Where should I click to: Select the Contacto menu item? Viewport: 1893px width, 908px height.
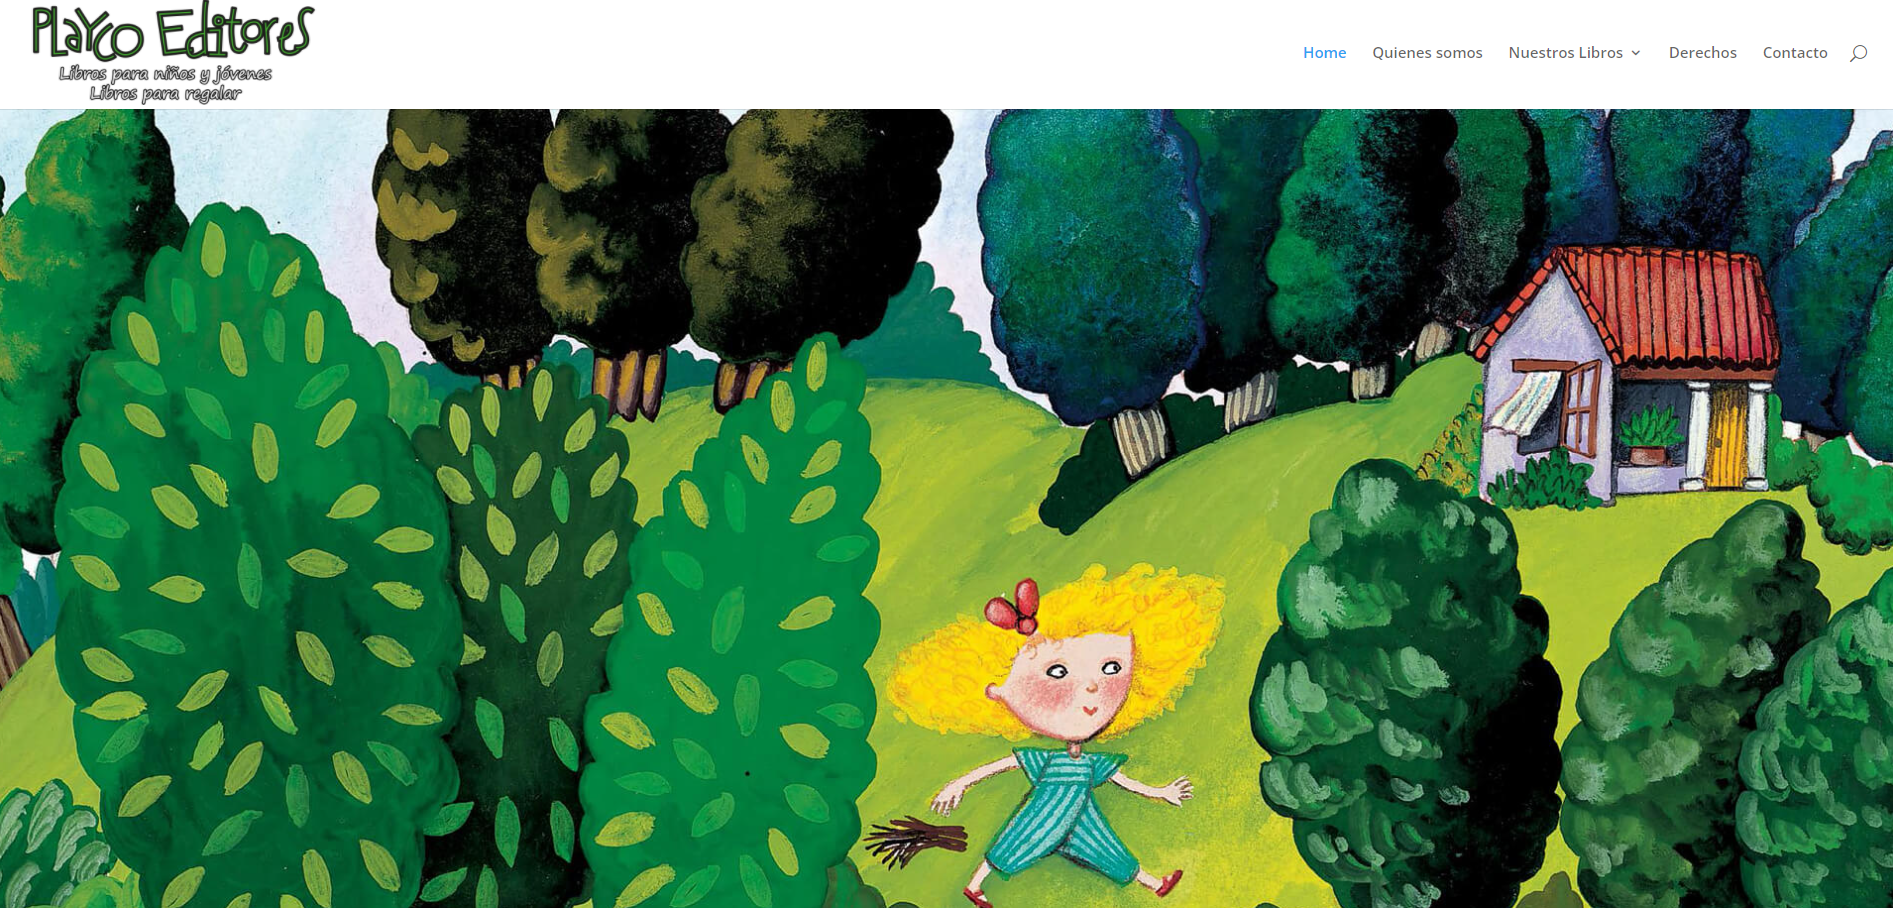[x=1795, y=53]
